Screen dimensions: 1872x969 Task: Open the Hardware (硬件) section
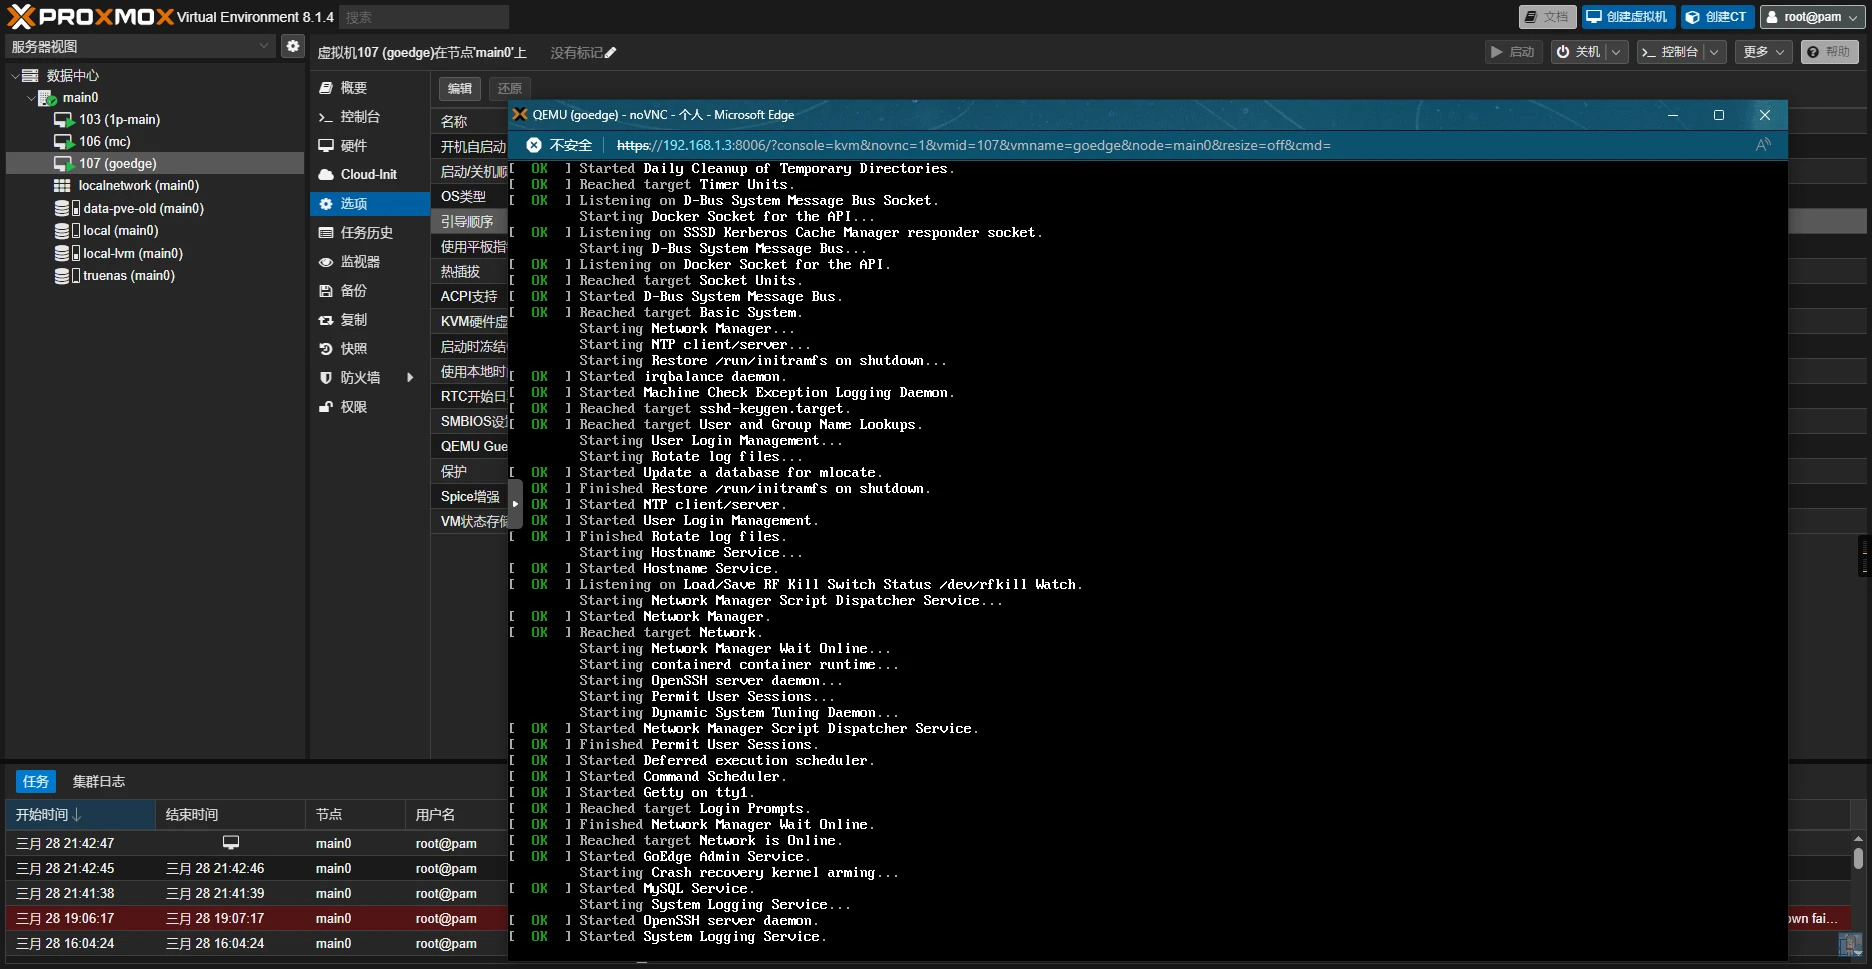[353, 146]
